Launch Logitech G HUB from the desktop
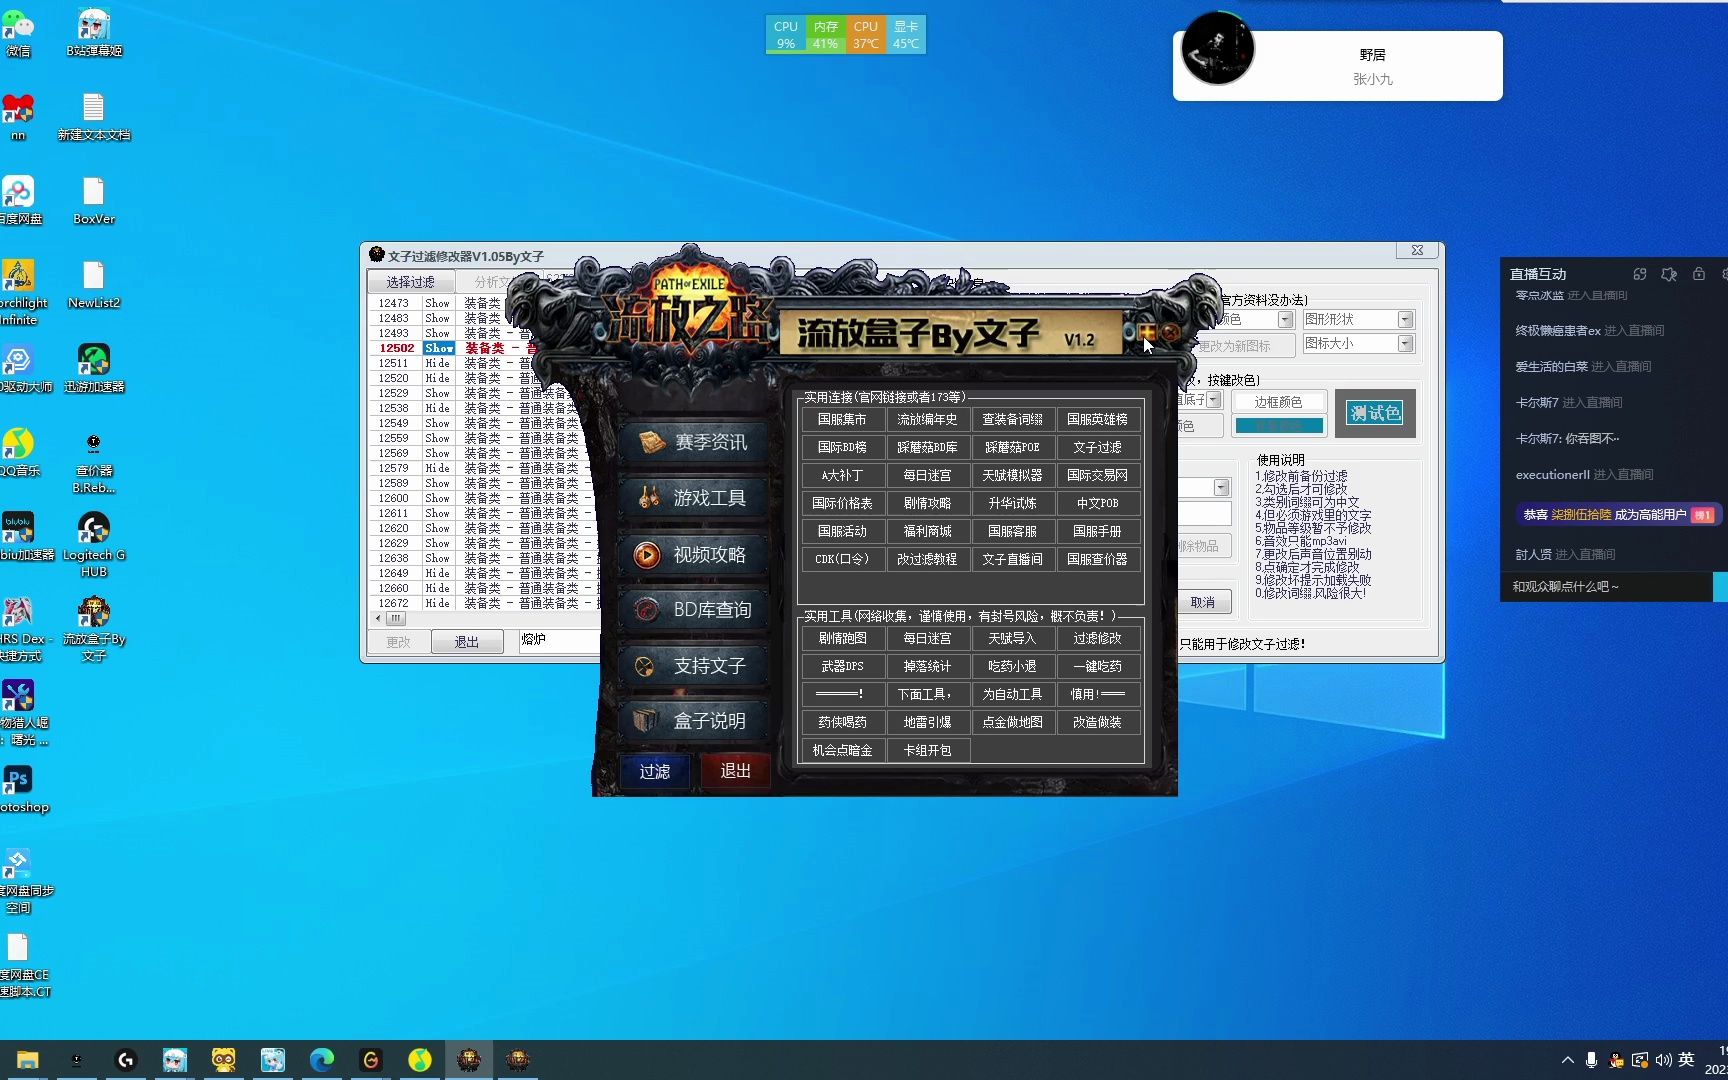The width and height of the screenshot is (1728, 1080). coord(94,546)
